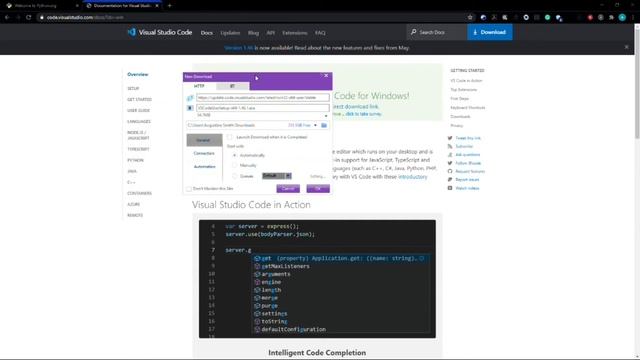The image size is (640, 360).
Task: Expand SETUP in the left docs sidebar
Action: 133,88
